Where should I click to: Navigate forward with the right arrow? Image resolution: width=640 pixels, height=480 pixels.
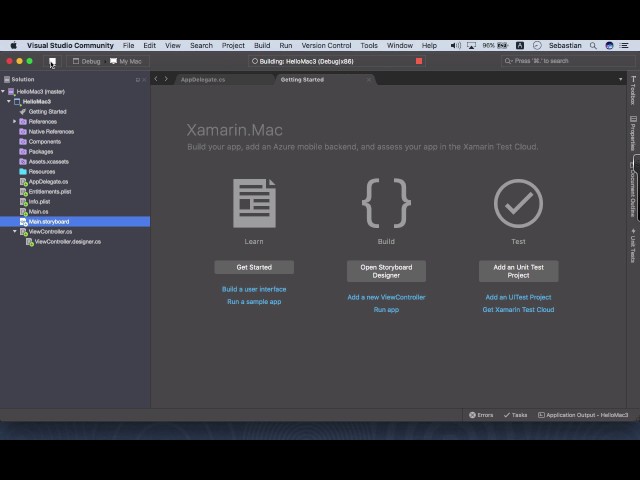pyautogui.click(x=166, y=79)
